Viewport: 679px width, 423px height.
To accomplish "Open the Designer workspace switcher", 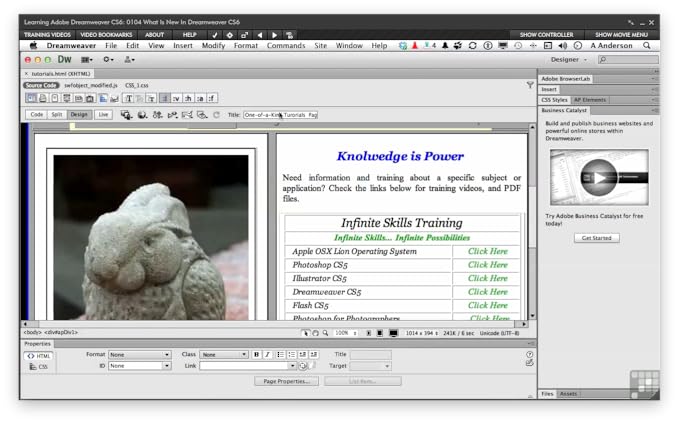I will 569,60.
